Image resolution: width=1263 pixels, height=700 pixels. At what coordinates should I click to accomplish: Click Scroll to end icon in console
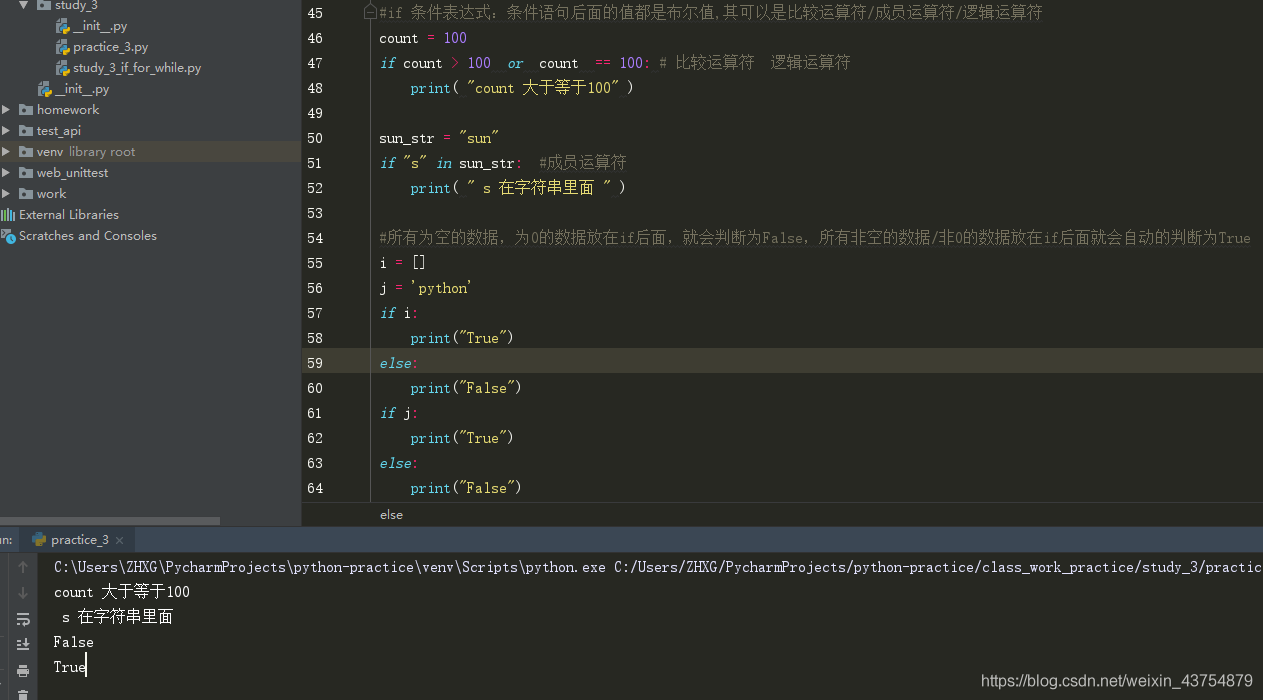click(x=23, y=645)
